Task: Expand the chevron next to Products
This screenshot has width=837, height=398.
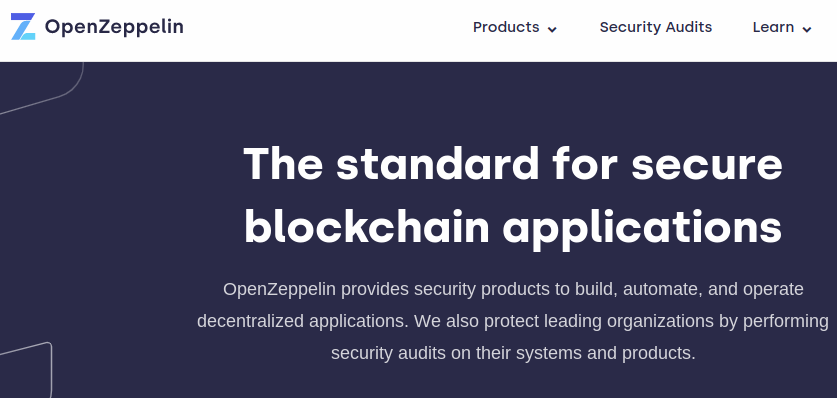Action: click(x=552, y=29)
